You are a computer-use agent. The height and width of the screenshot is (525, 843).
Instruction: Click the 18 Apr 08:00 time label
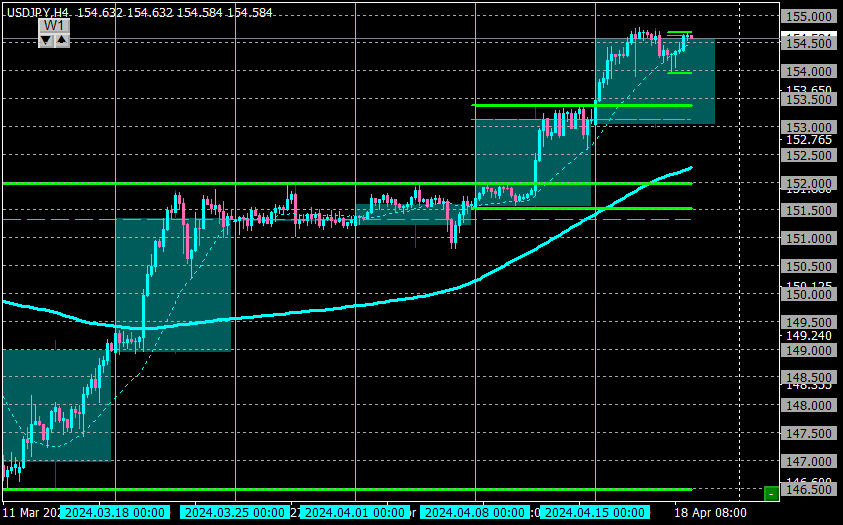pyautogui.click(x=710, y=513)
